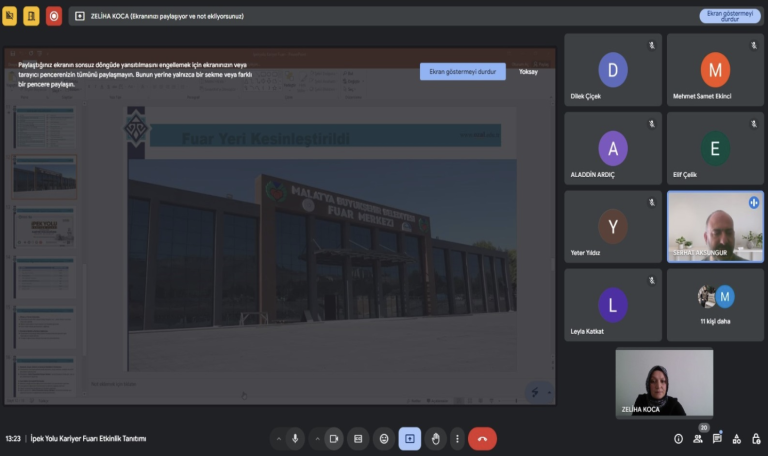Open host controls lock icon
This screenshot has width=768, height=456.
(755, 438)
